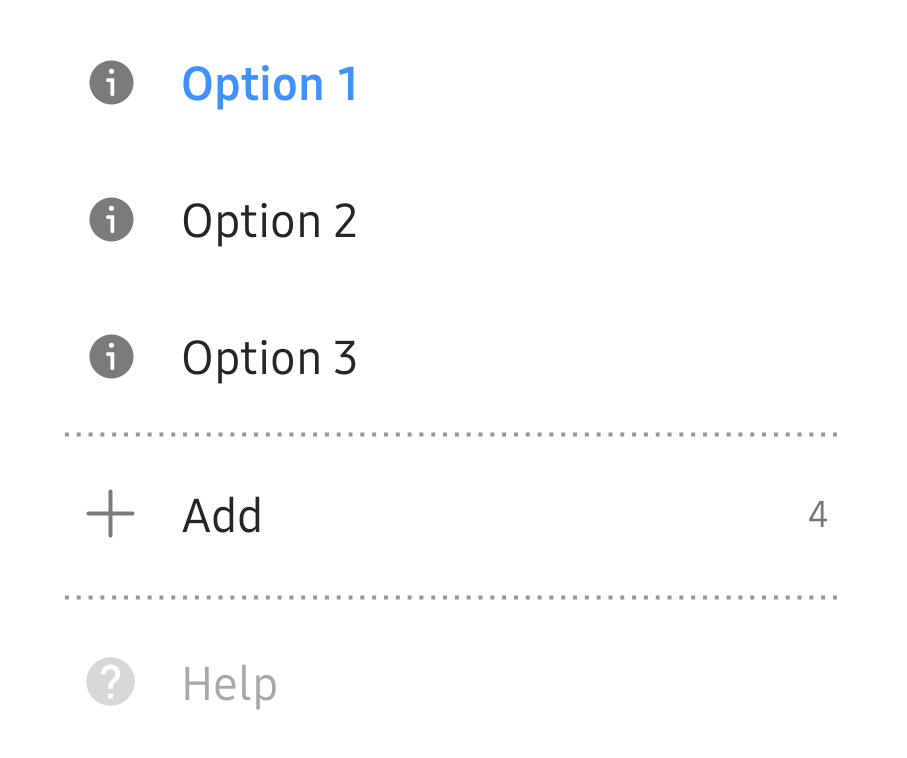Screen dimensions: 907x758
Task: Click empty row space right of Help
Action: tap(560, 684)
